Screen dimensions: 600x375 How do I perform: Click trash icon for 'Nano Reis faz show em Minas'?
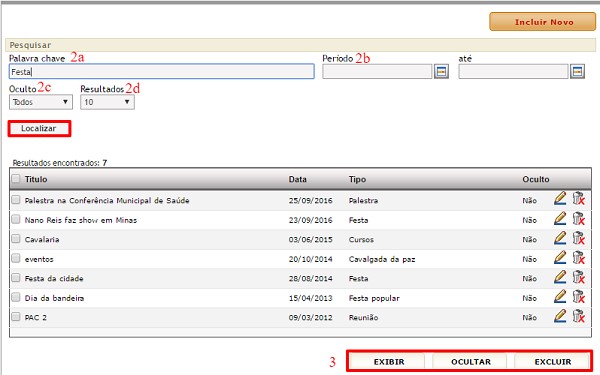click(x=579, y=218)
